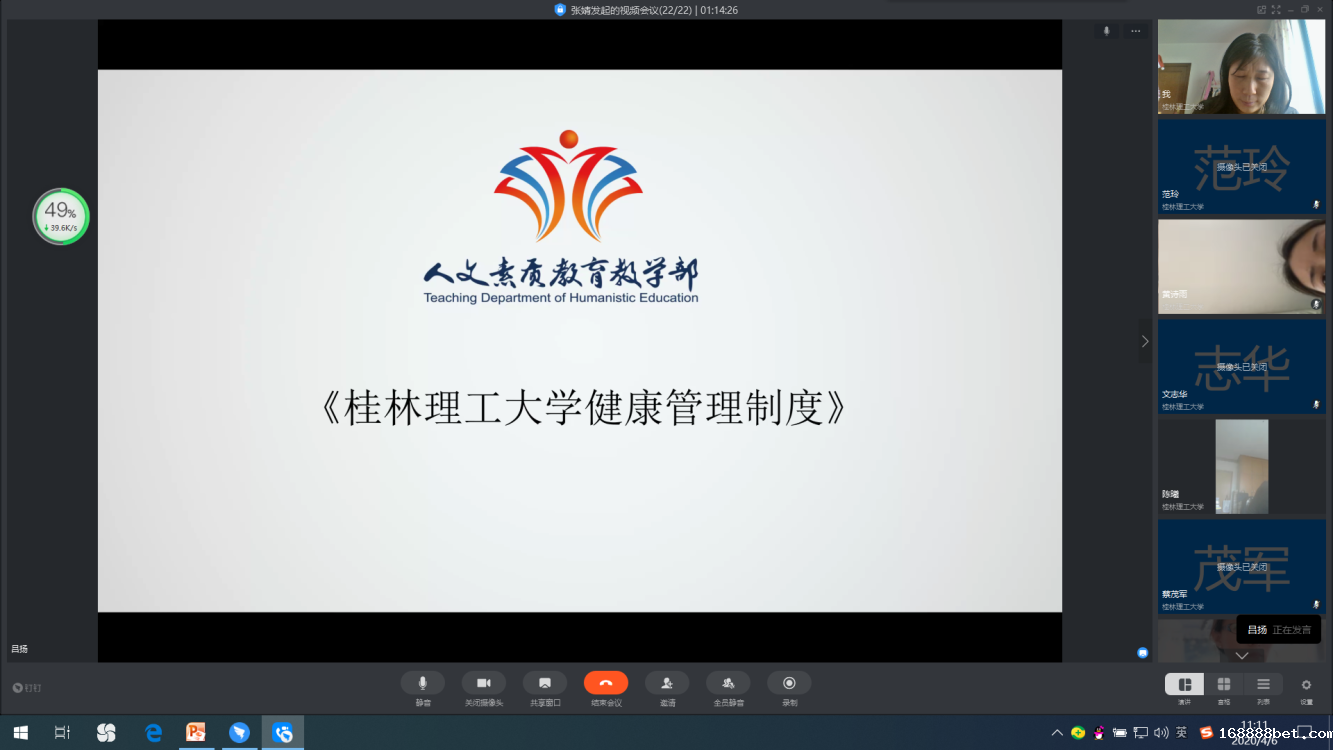Open the three-dots menu above shared screen

(x=1136, y=32)
